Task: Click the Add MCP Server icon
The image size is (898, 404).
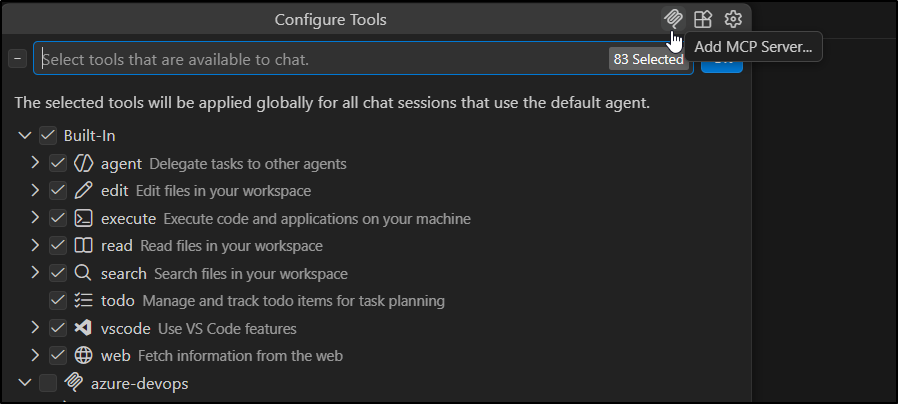Action: [x=673, y=19]
